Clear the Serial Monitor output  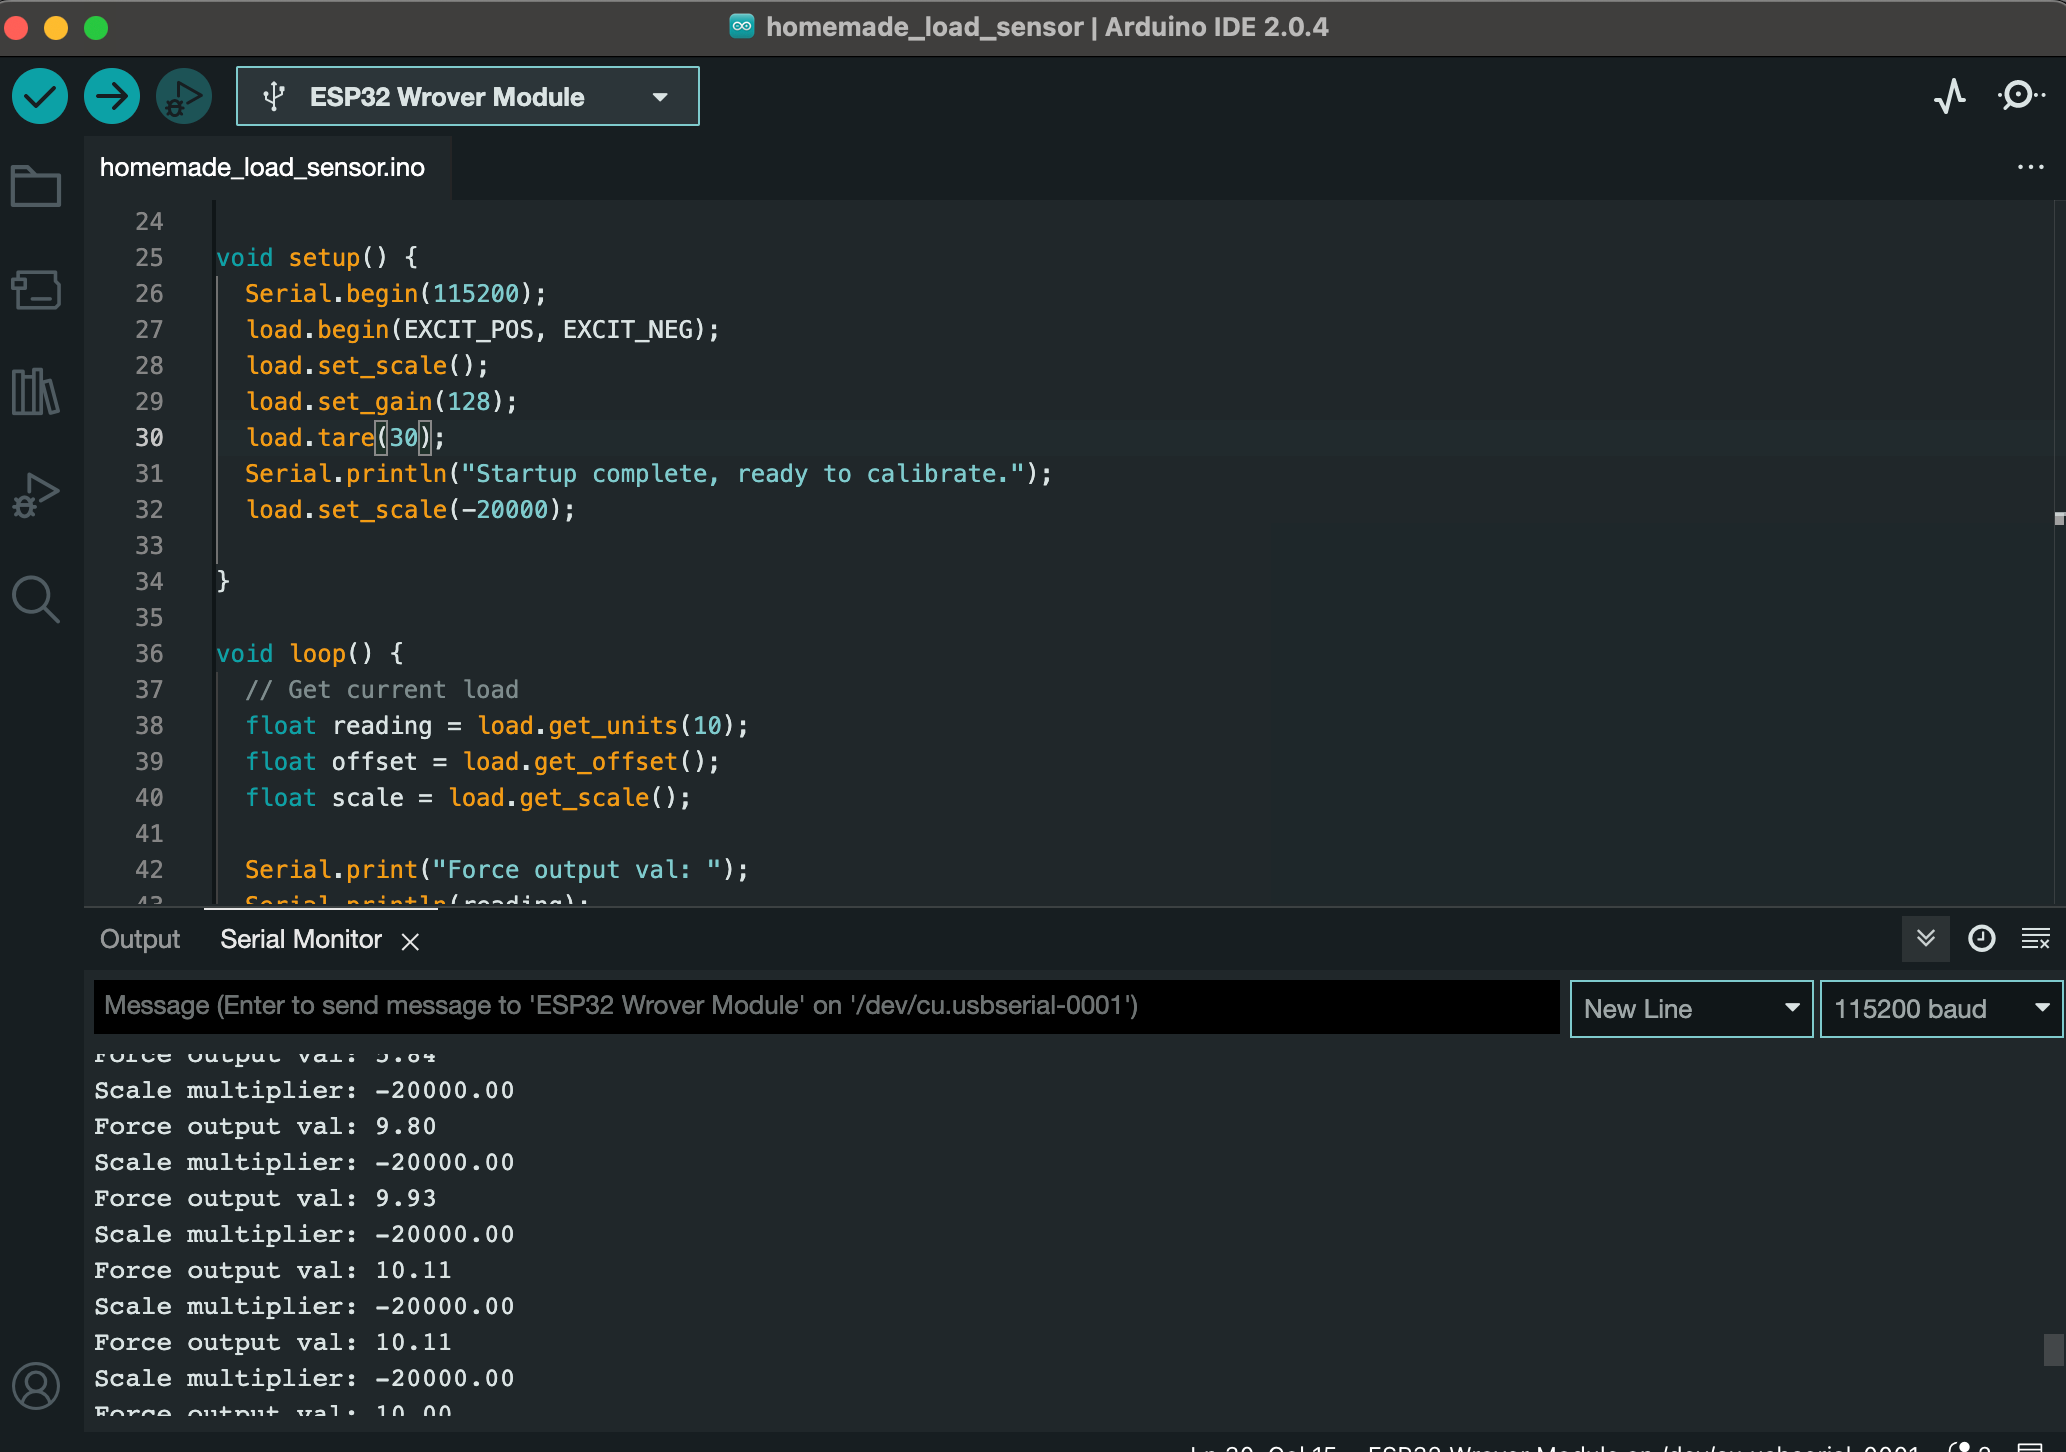2035,939
